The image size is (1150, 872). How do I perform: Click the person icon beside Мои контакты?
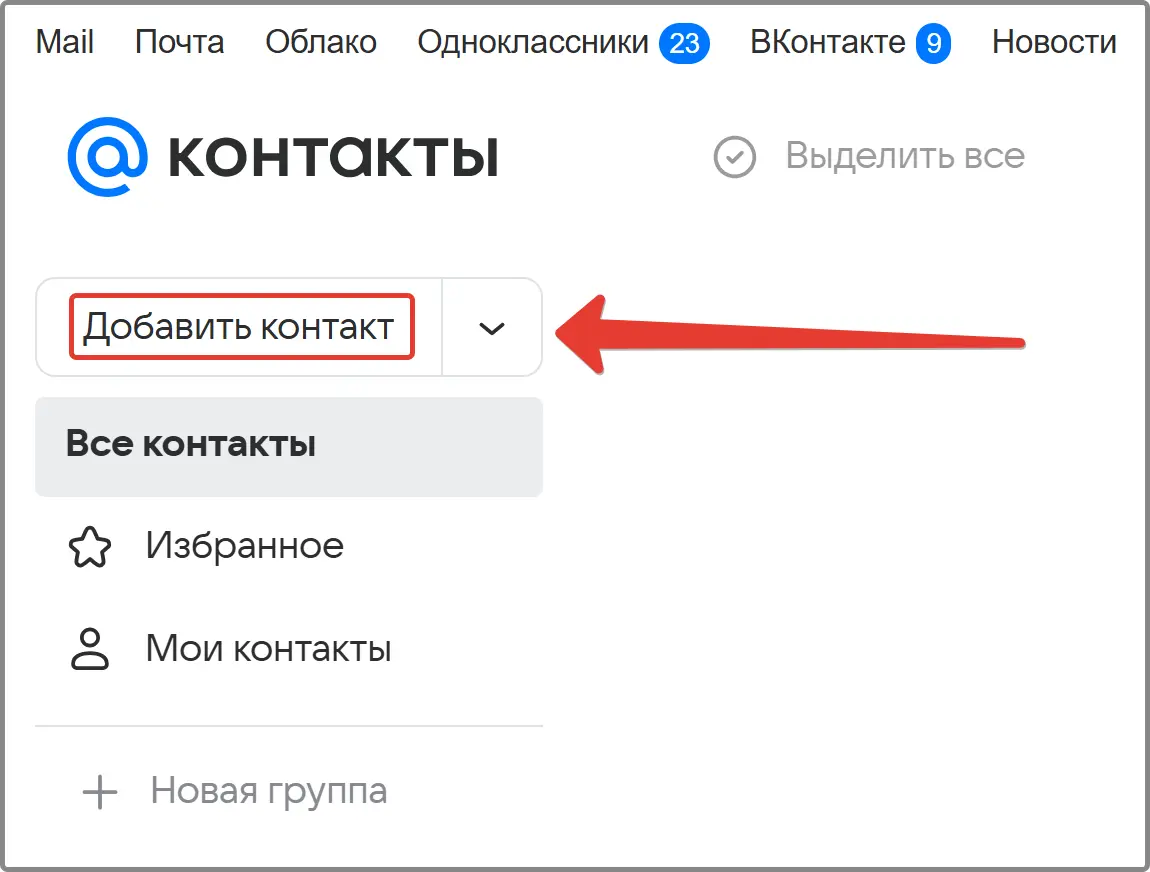89,649
